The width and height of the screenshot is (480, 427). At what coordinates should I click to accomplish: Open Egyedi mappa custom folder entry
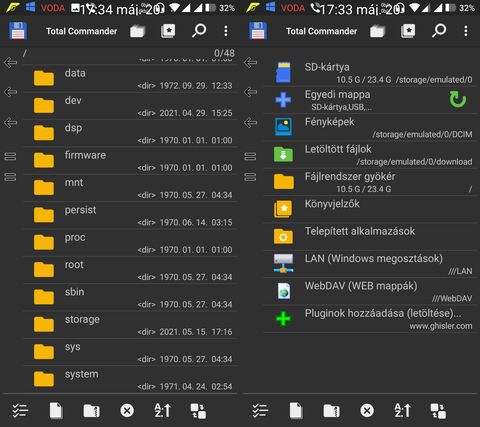pos(370,100)
